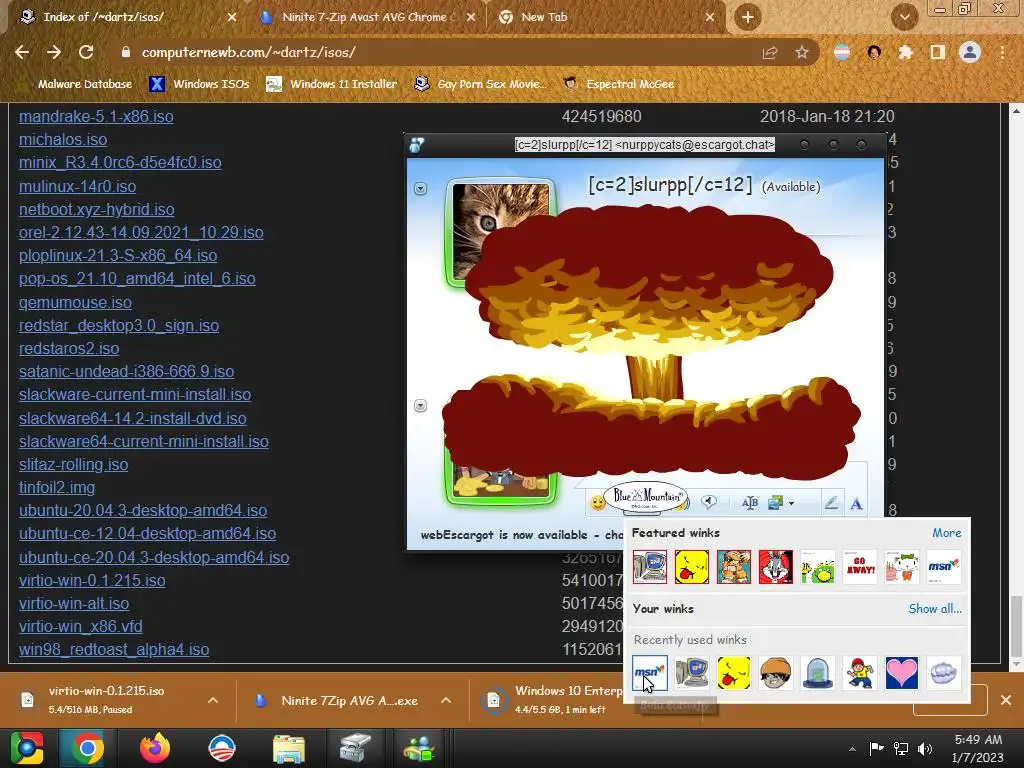Pick the Bugs Bunny featured wink
Screen dimensions: 1024x768
pyautogui.click(x=776, y=566)
